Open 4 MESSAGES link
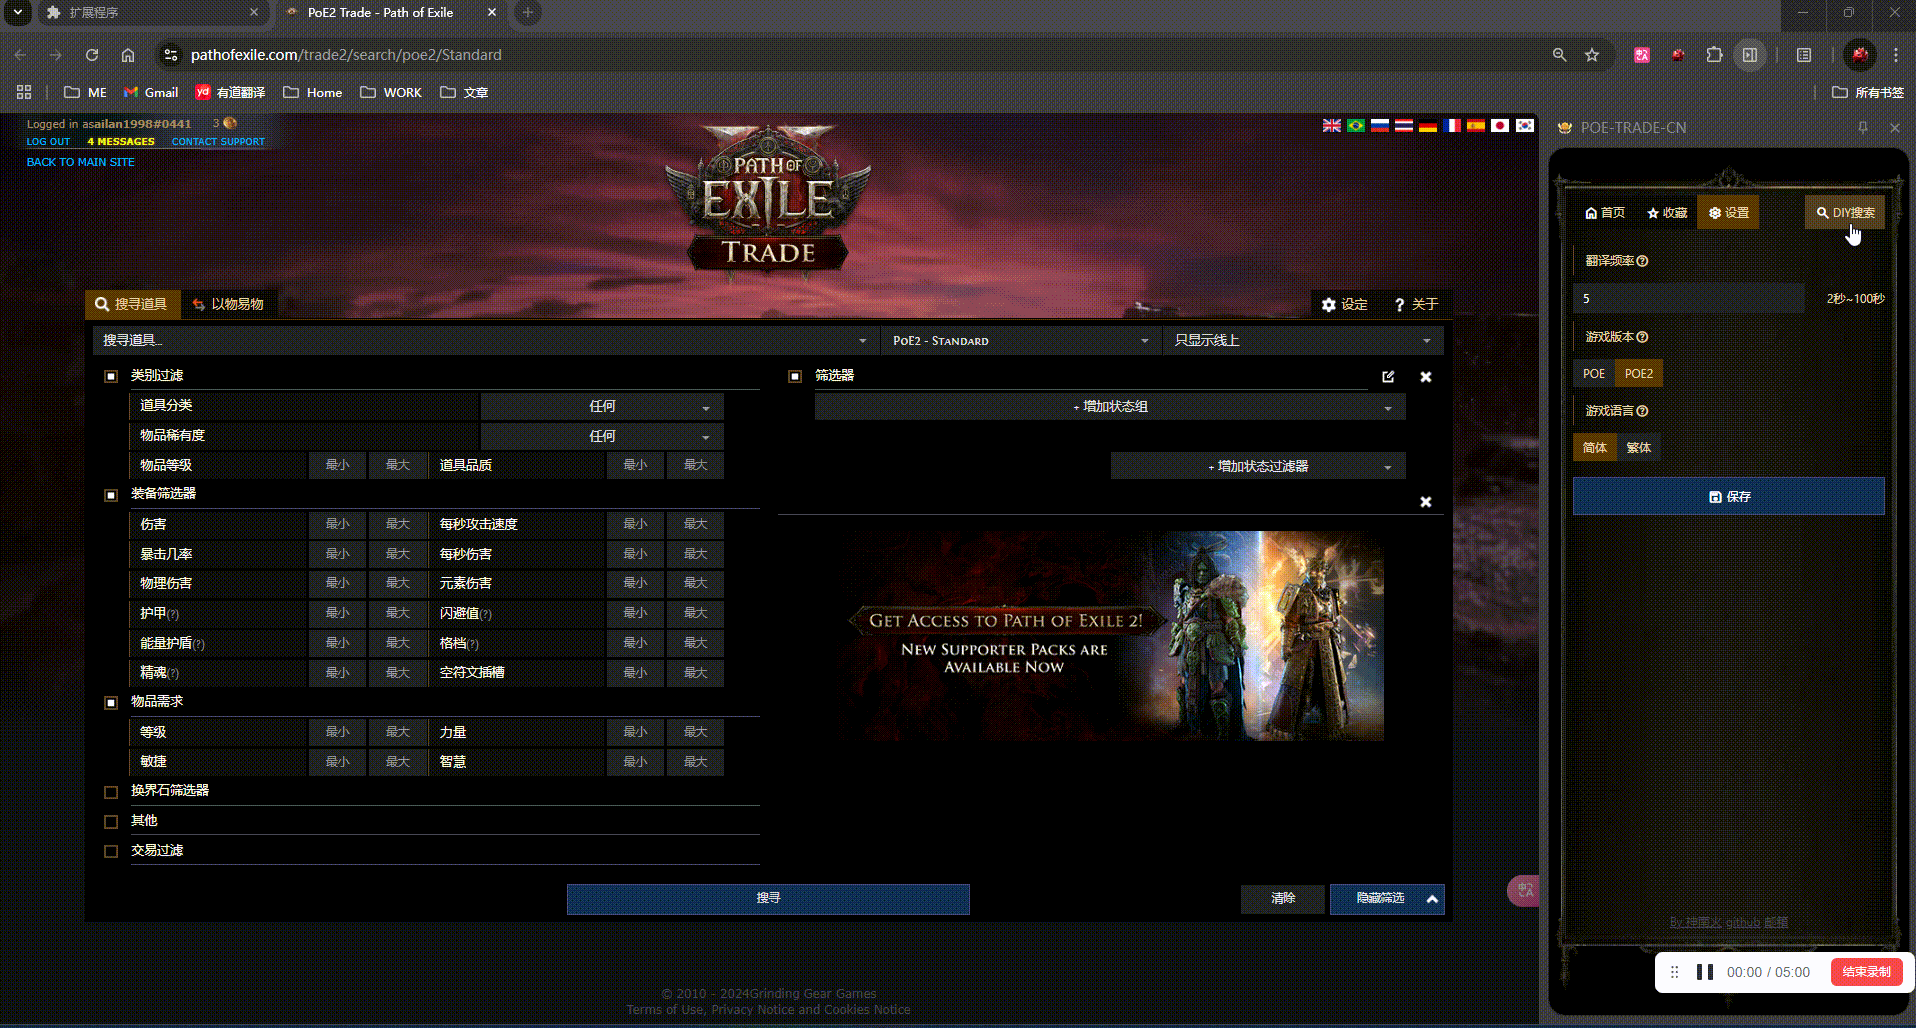The height and width of the screenshot is (1028, 1916). tap(121, 142)
